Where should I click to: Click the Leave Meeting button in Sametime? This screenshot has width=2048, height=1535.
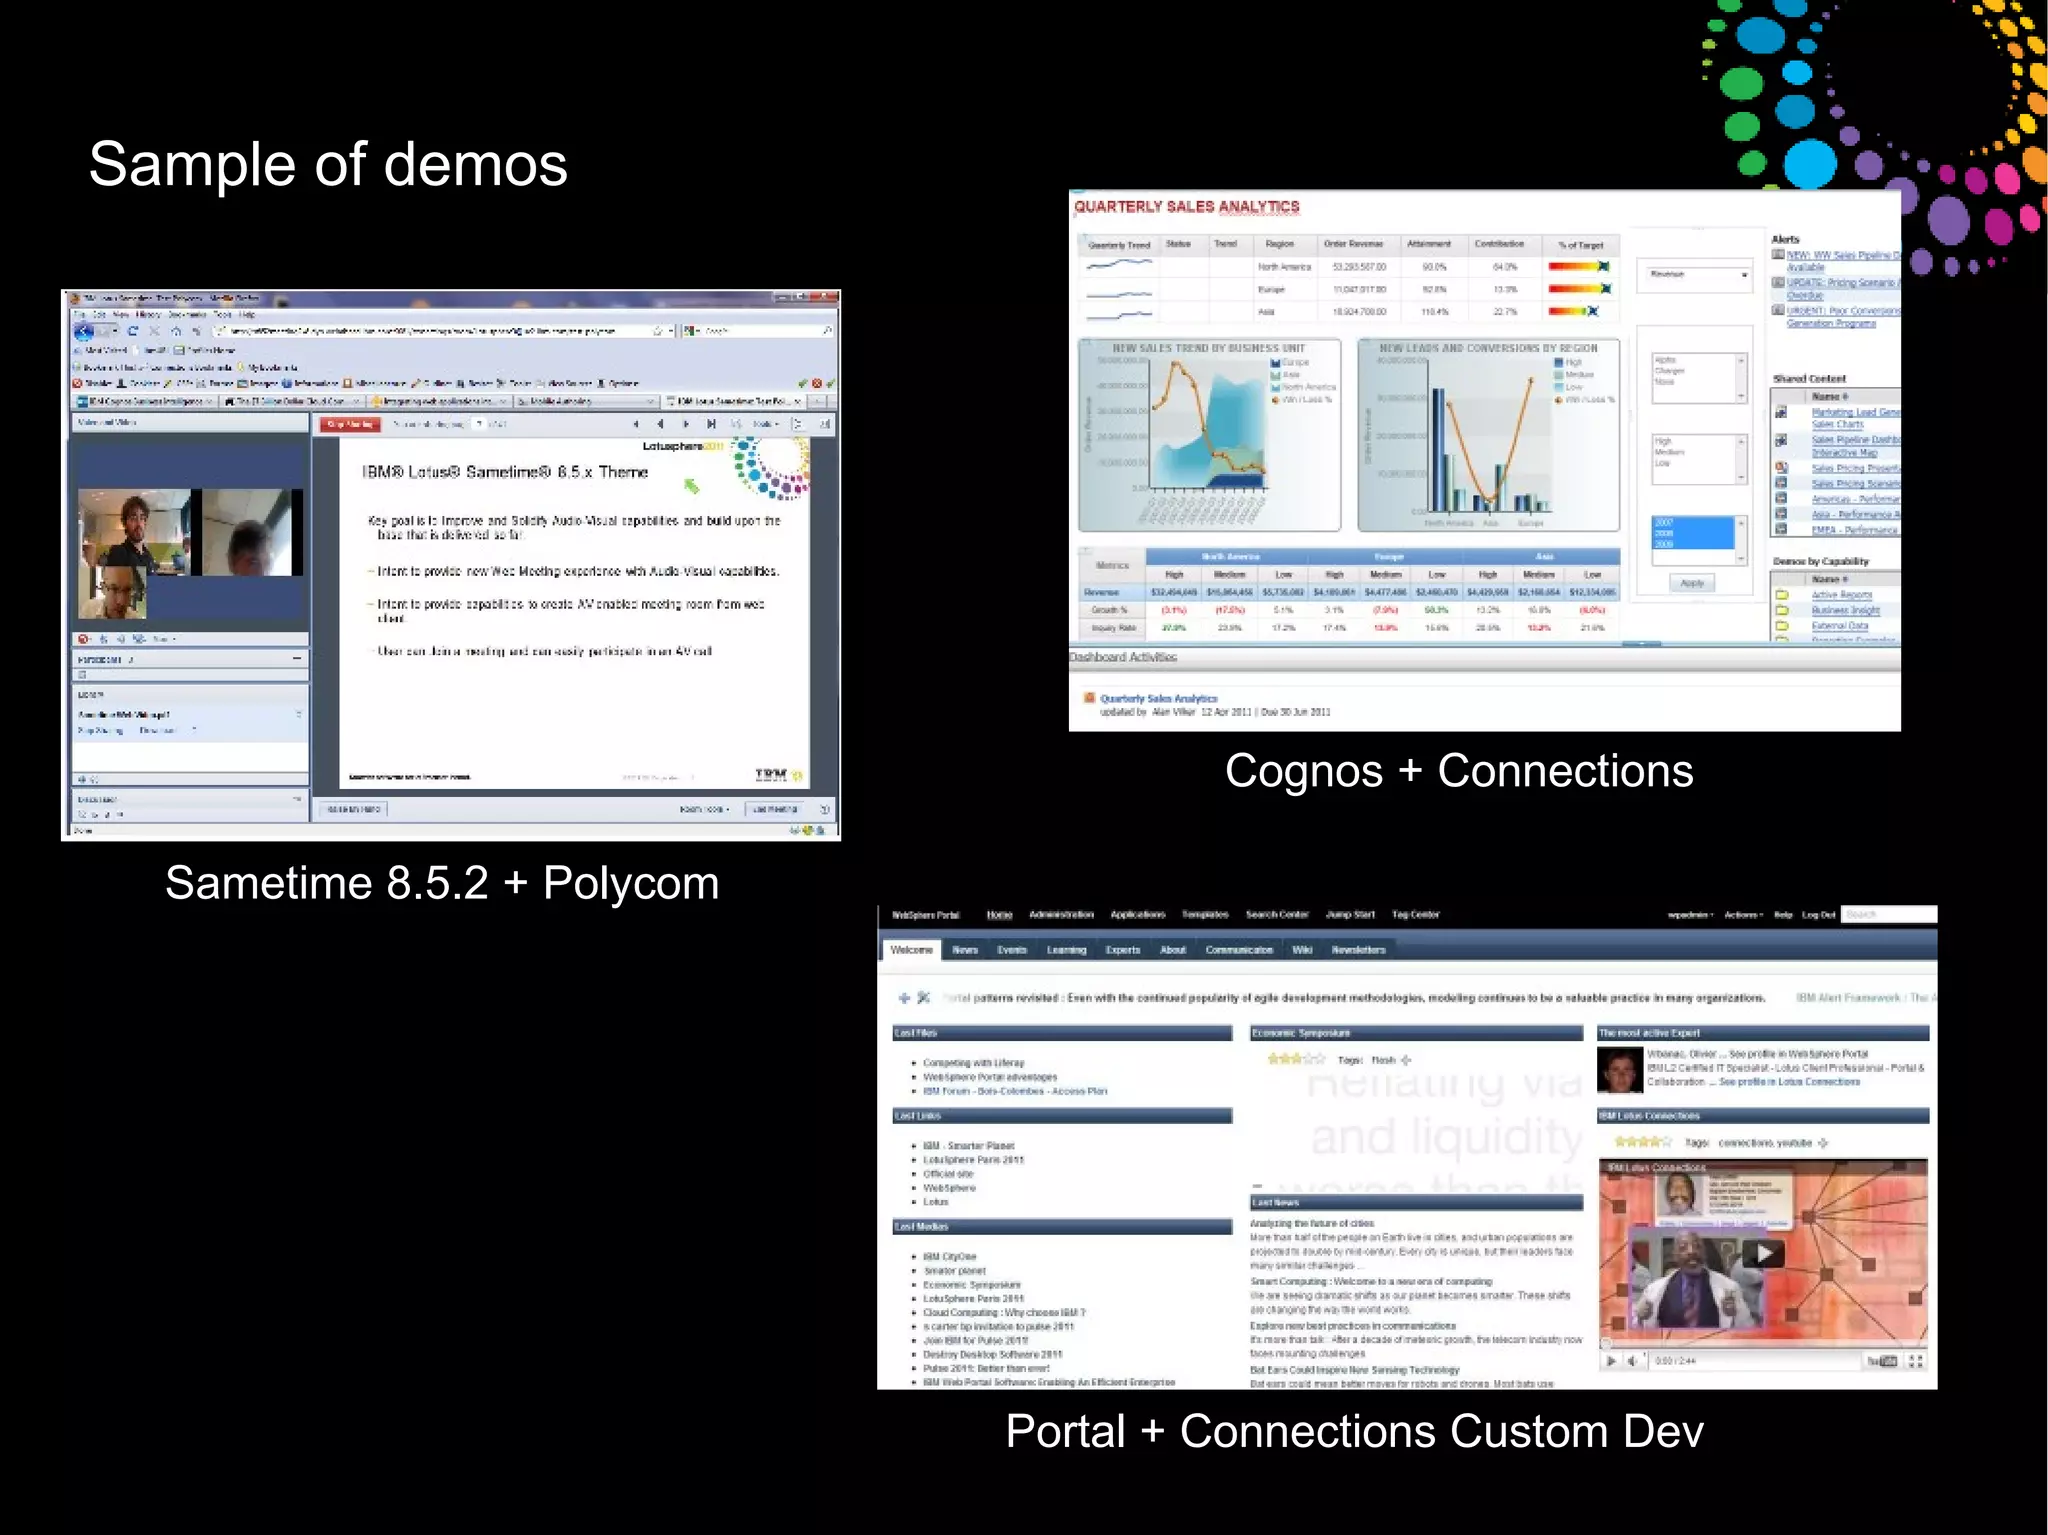775,809
